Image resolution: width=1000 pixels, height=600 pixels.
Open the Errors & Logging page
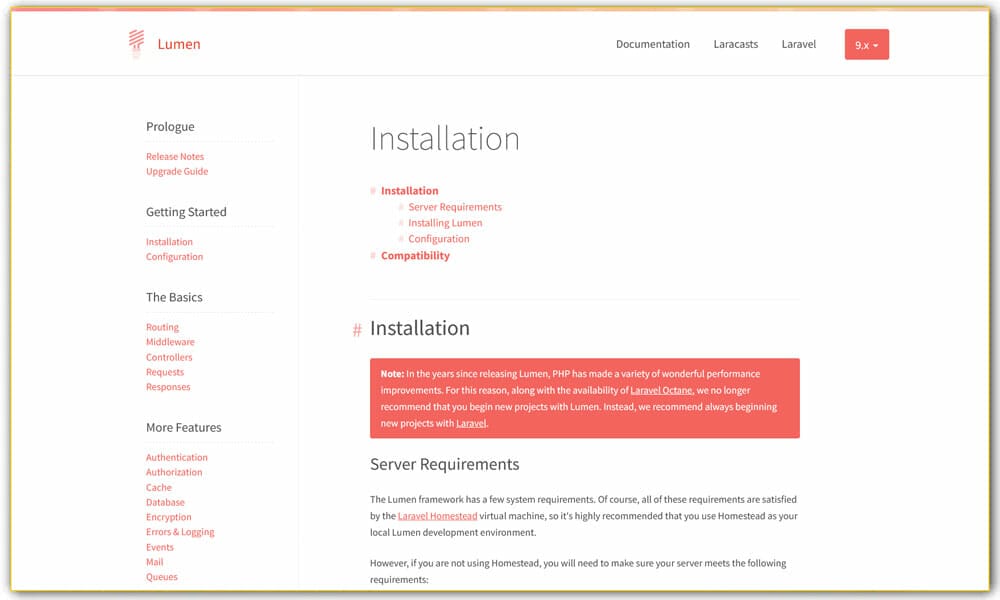(180, 531)
